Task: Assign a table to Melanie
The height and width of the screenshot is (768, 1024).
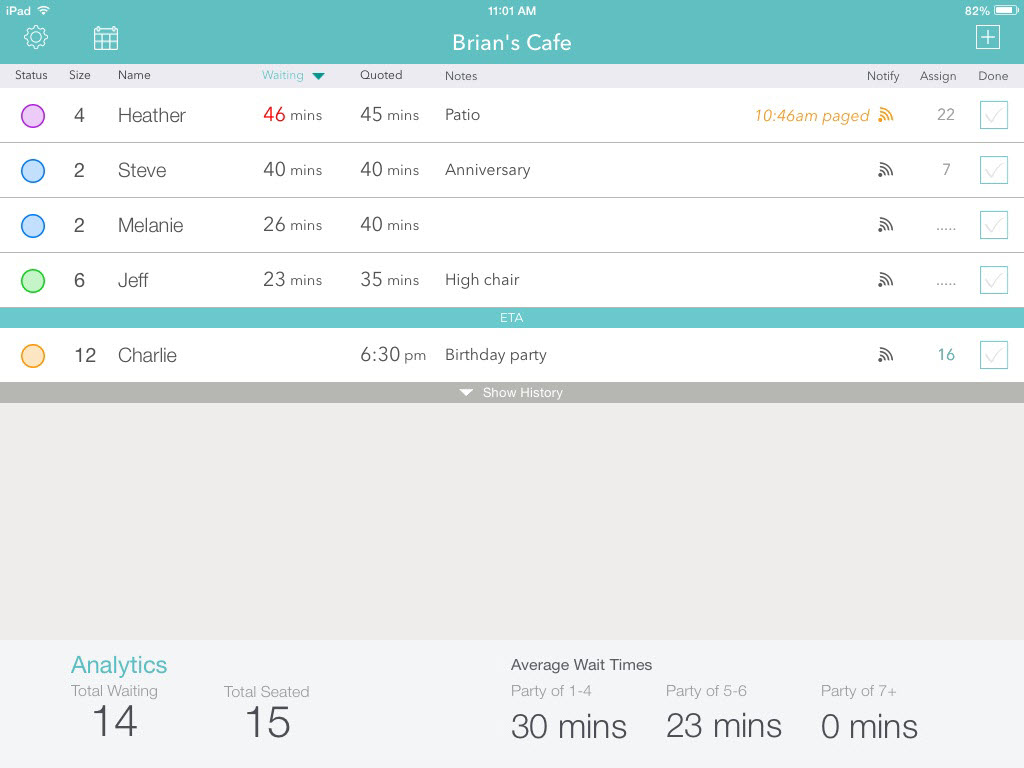Action: pos(945,226)
